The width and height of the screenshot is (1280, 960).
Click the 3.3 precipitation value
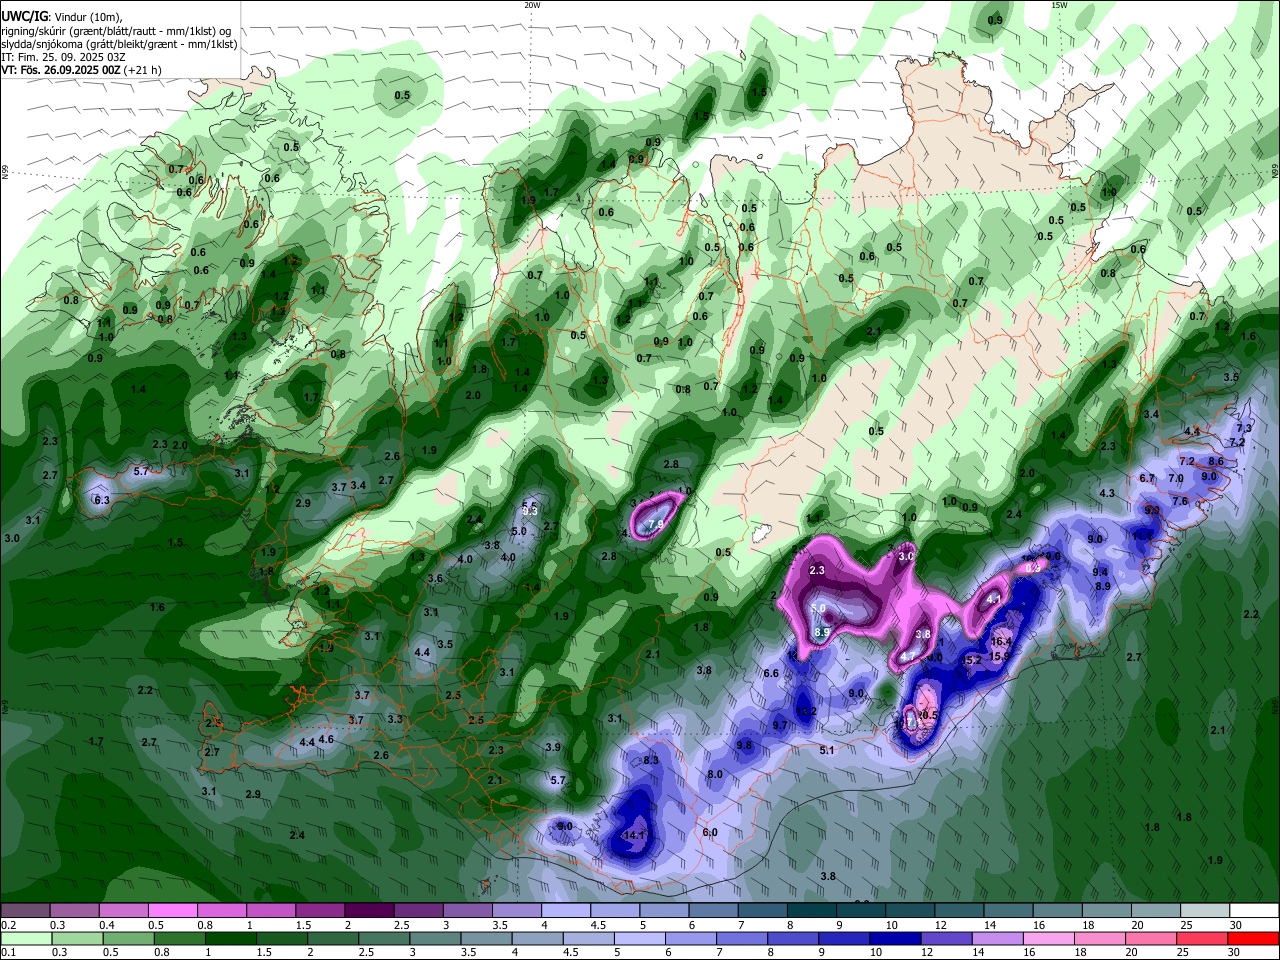tap(395, 719)
